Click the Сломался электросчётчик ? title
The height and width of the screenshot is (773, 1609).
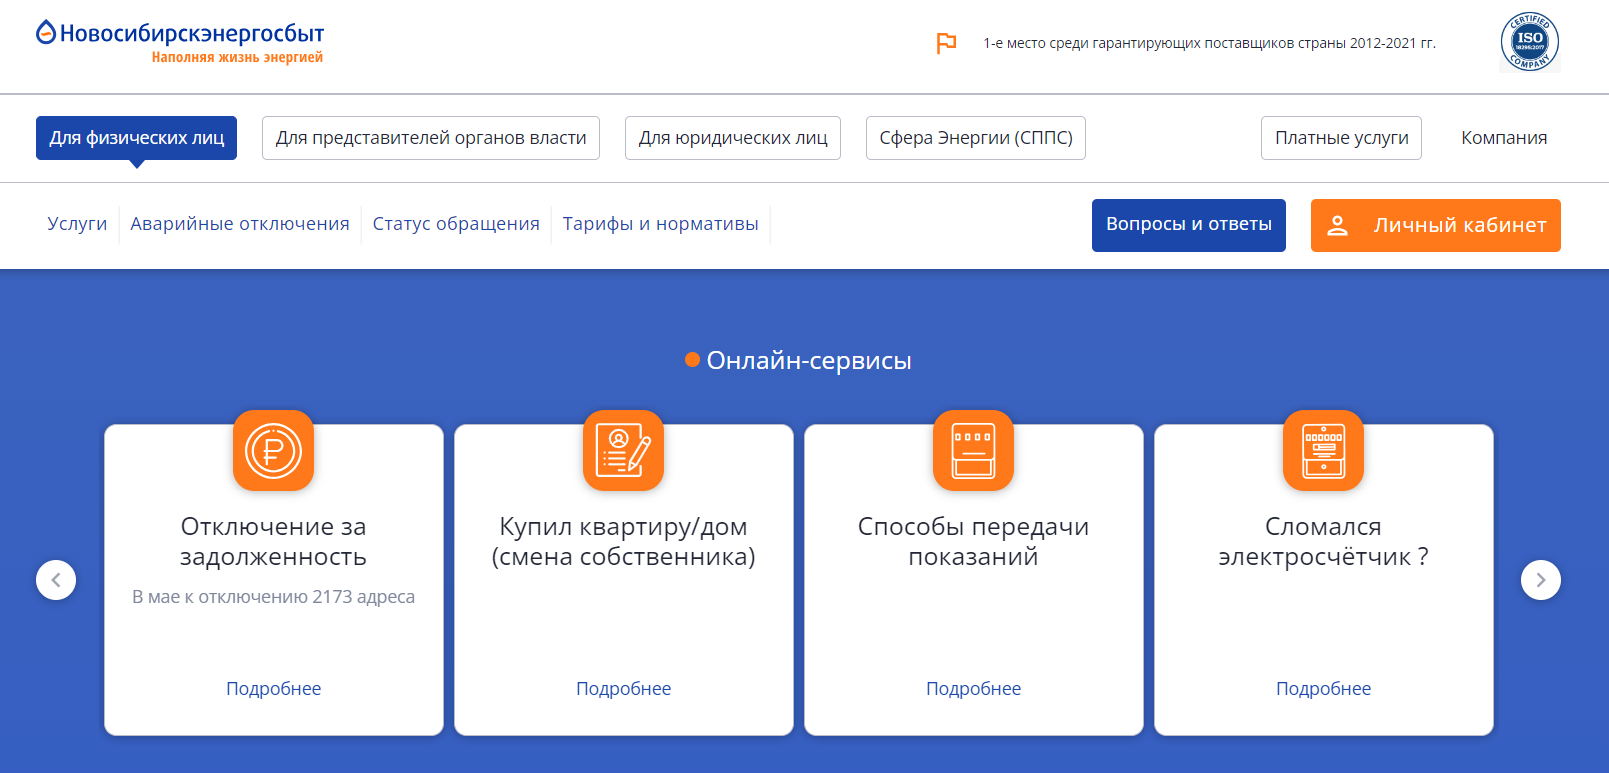pos(1323,542)
